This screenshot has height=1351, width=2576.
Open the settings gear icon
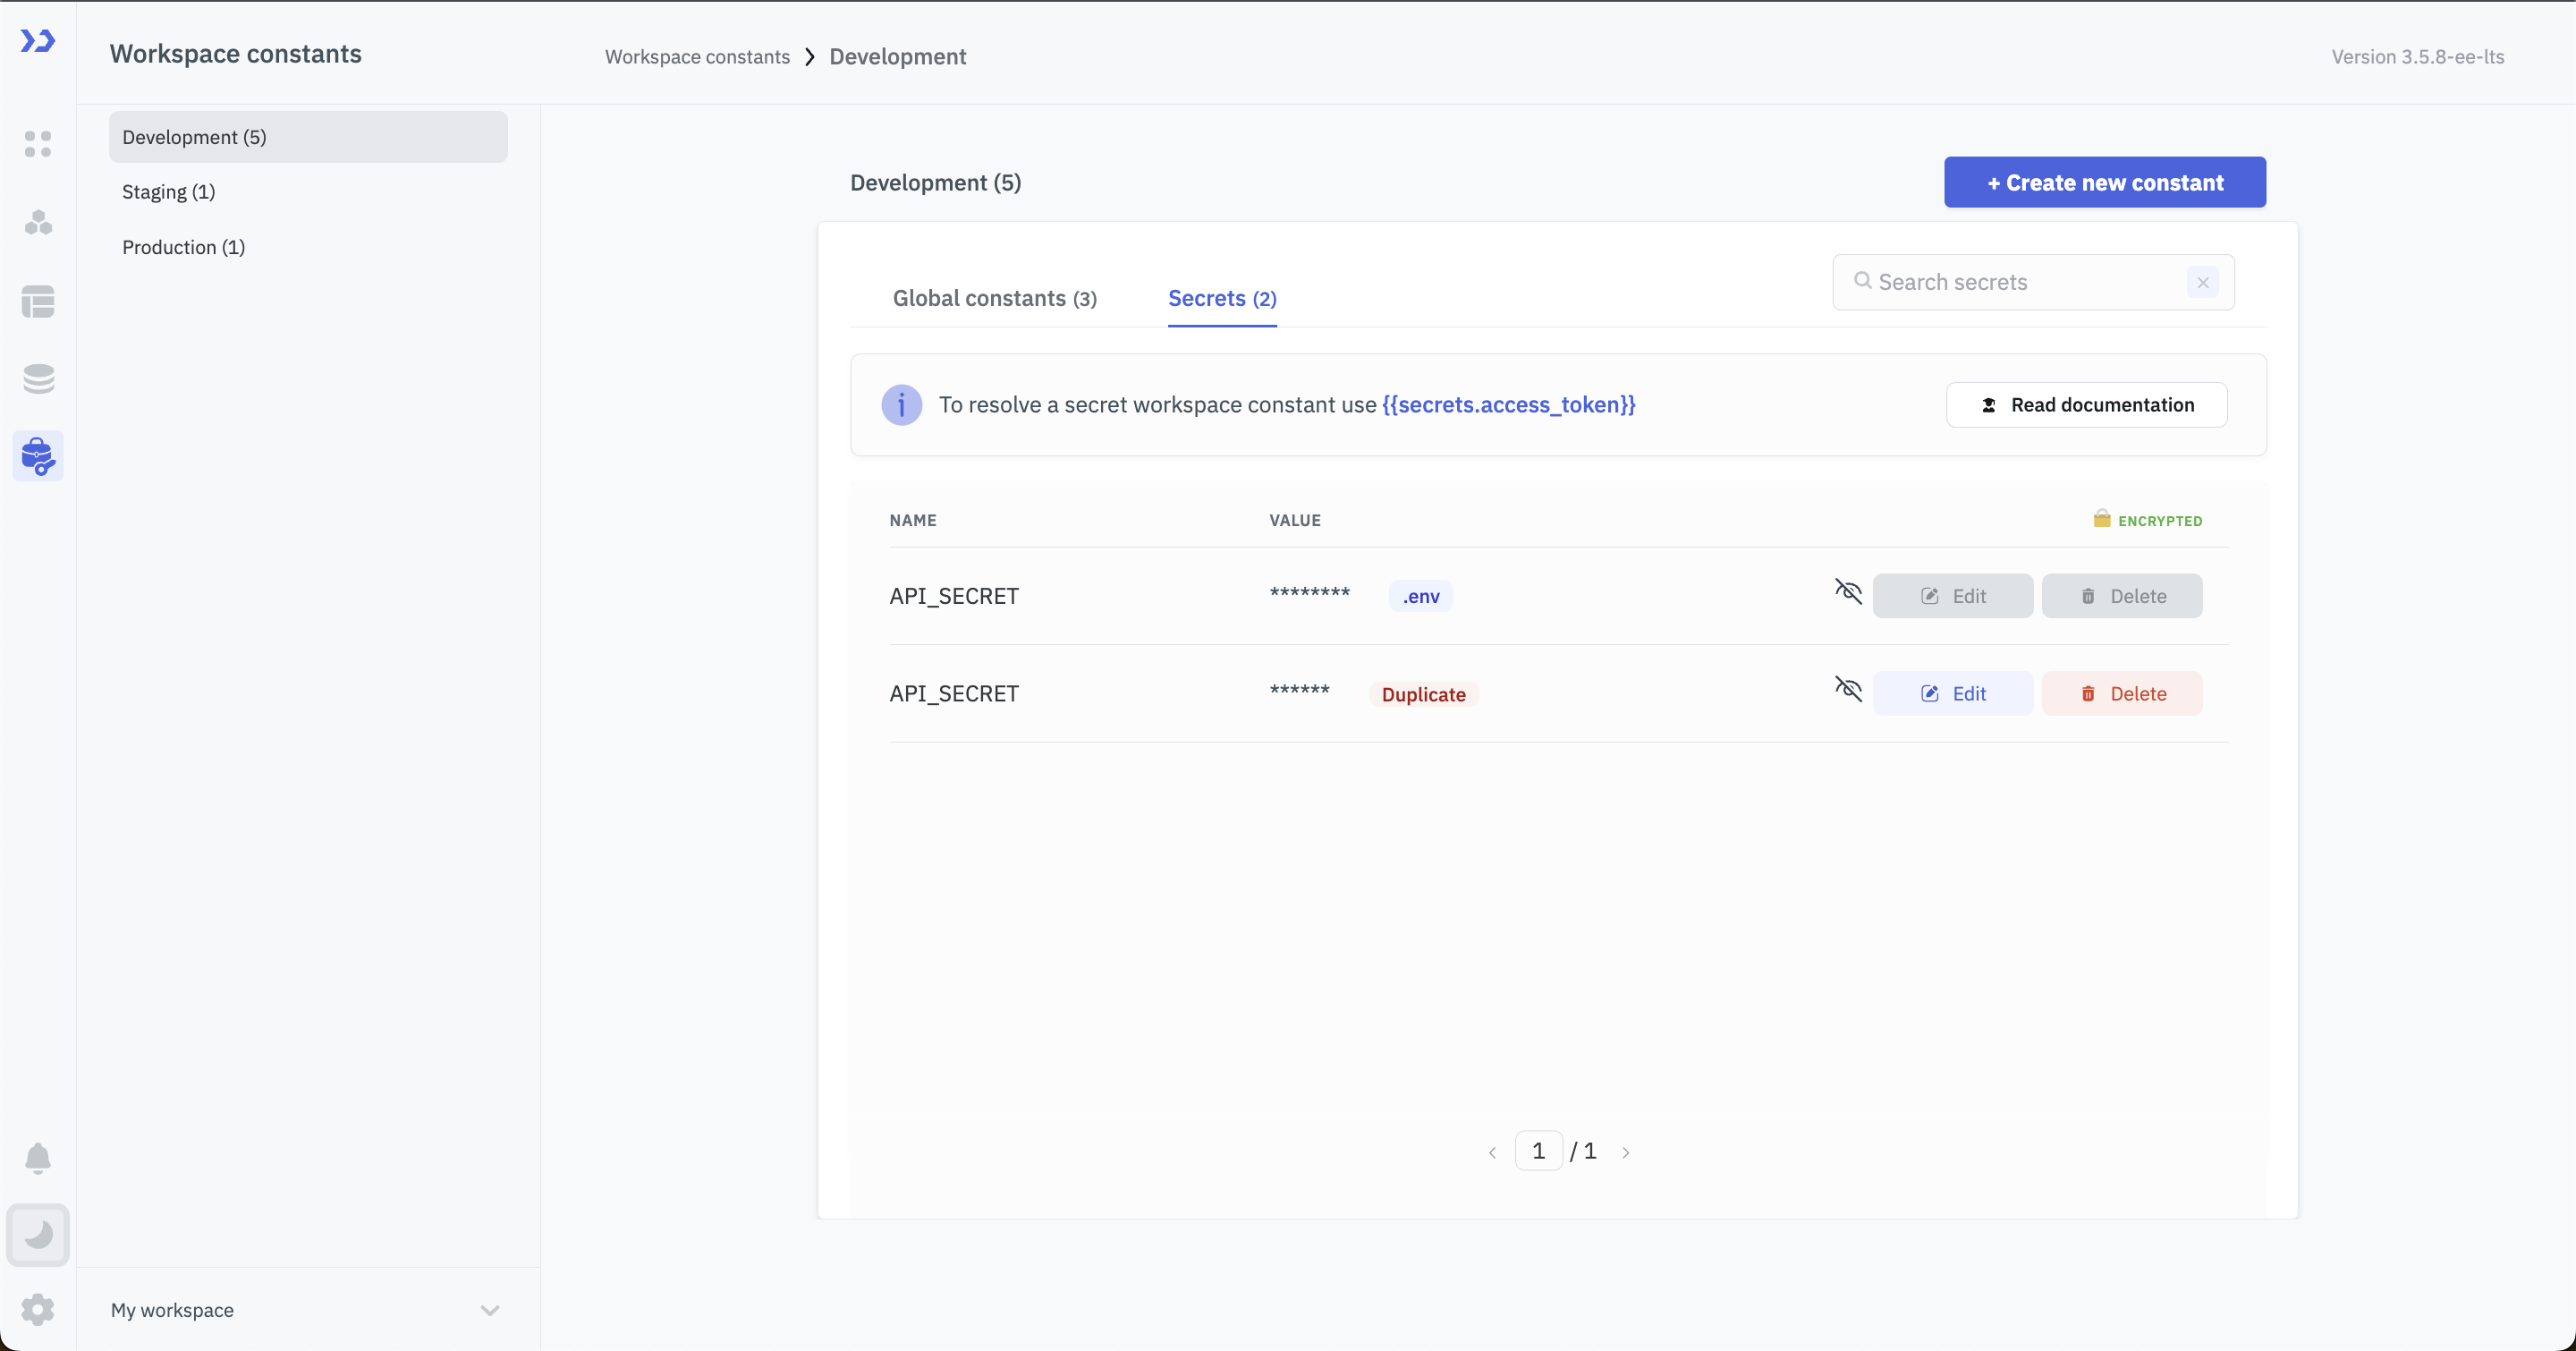[38, 1309]
